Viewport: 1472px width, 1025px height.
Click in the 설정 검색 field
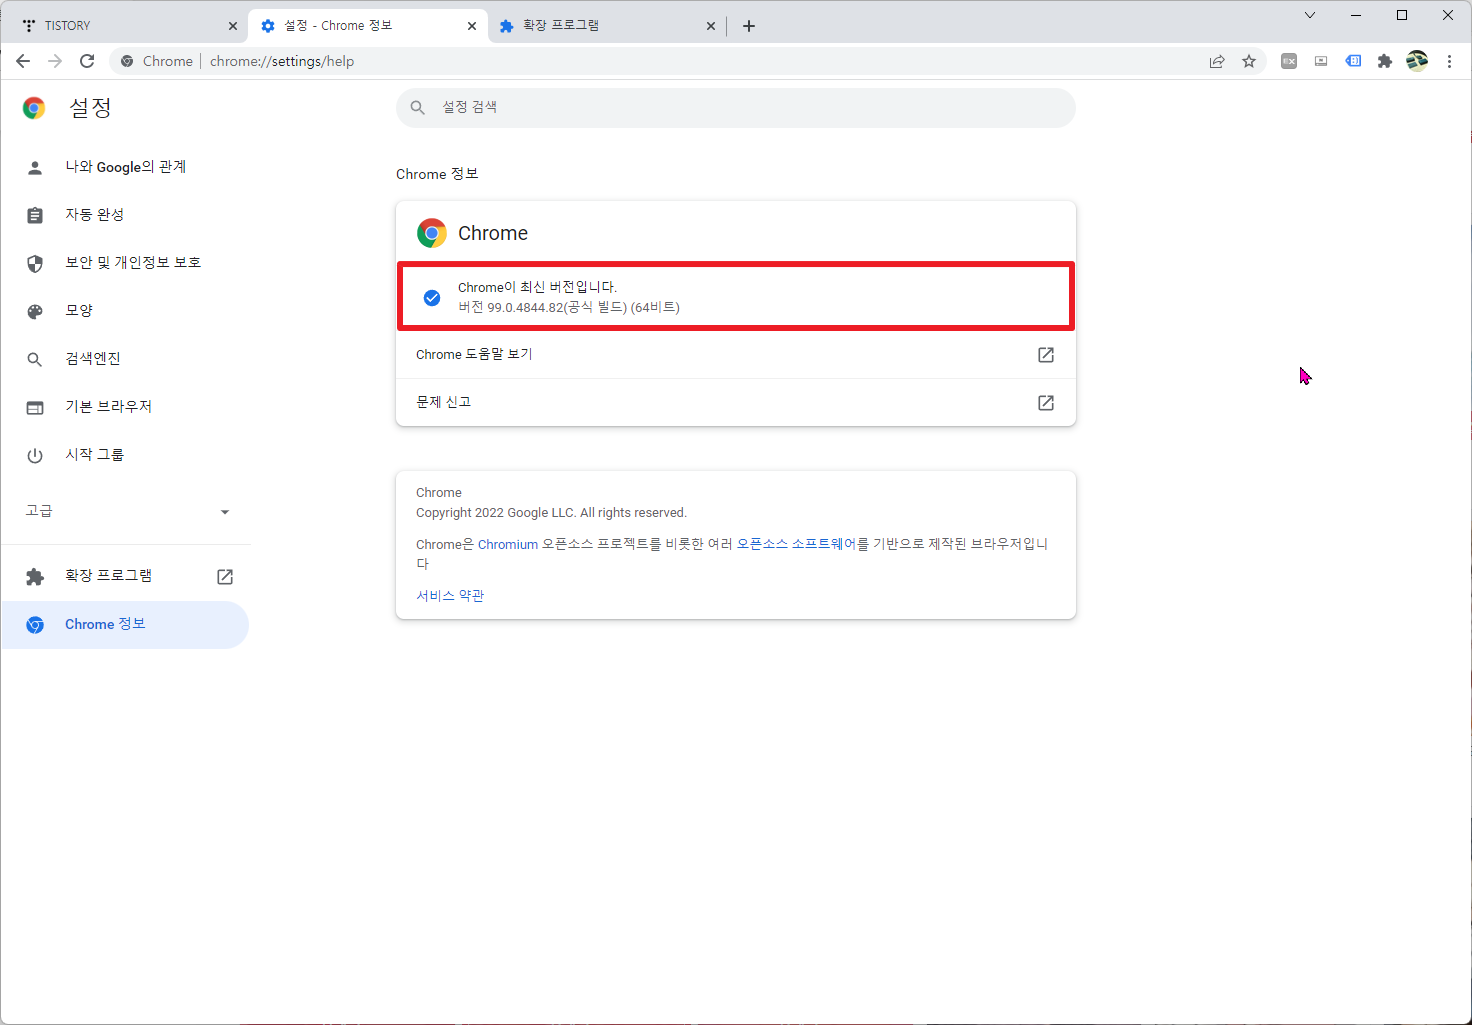(736, 107)
